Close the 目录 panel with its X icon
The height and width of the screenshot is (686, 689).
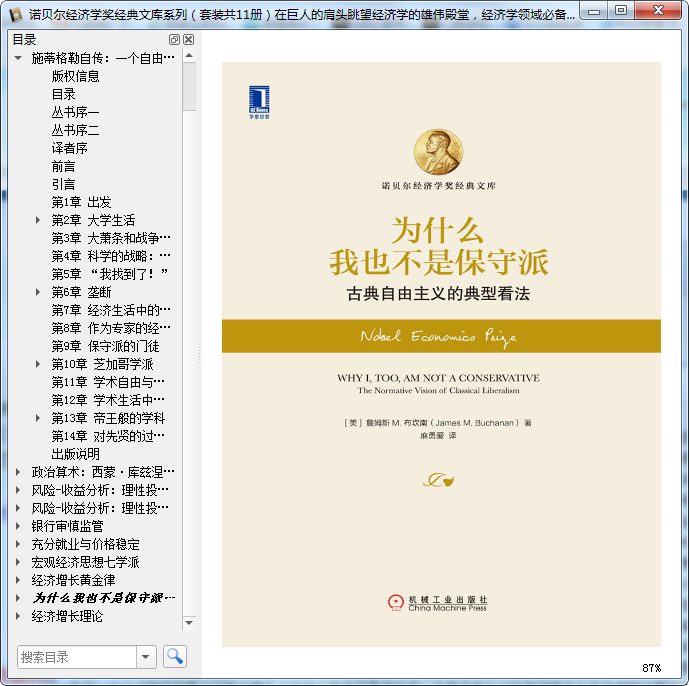coord(189,40)
